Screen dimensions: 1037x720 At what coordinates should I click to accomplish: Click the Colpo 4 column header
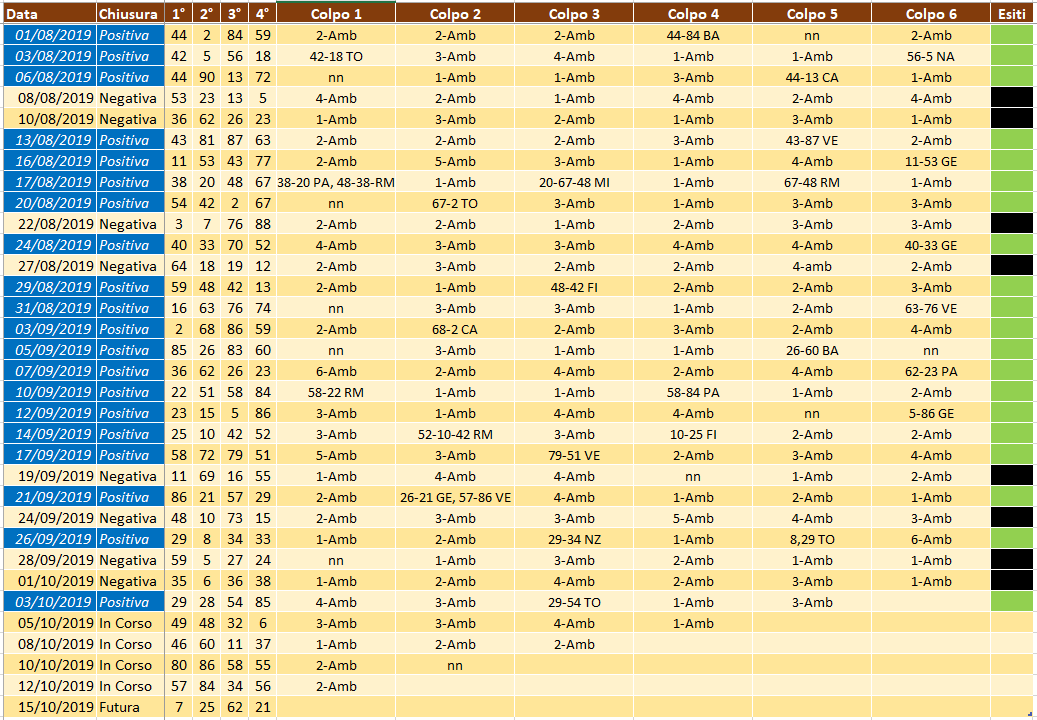point(693,13)
